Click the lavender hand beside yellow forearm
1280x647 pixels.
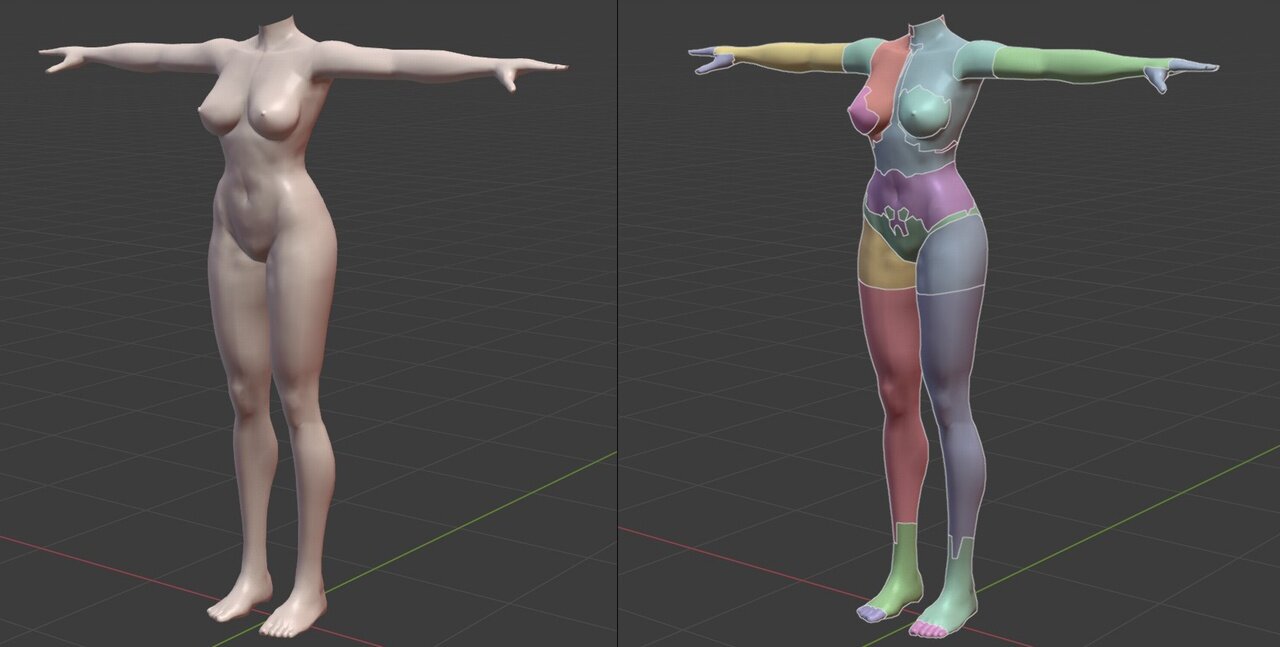(712, 60)
